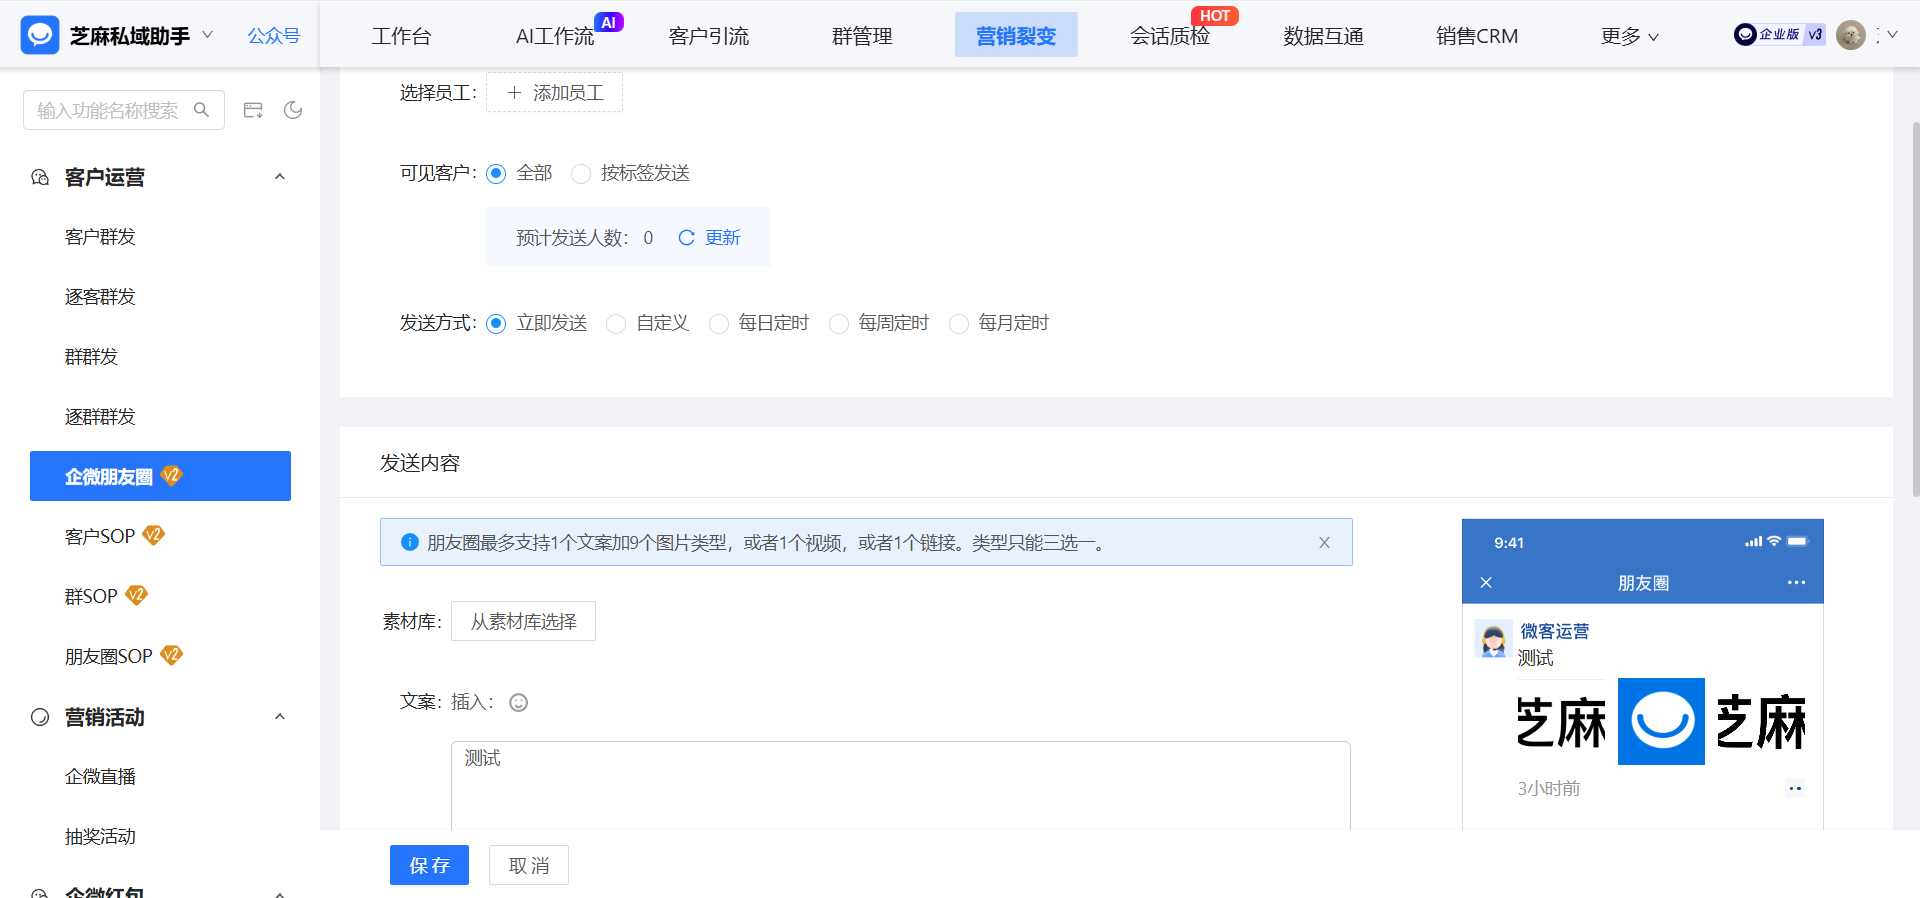Image resolution: width=1920 pixels, height=898 pixels.
Task: Click the 微客运营 avatar in preview
Action: click(1493, 638)
